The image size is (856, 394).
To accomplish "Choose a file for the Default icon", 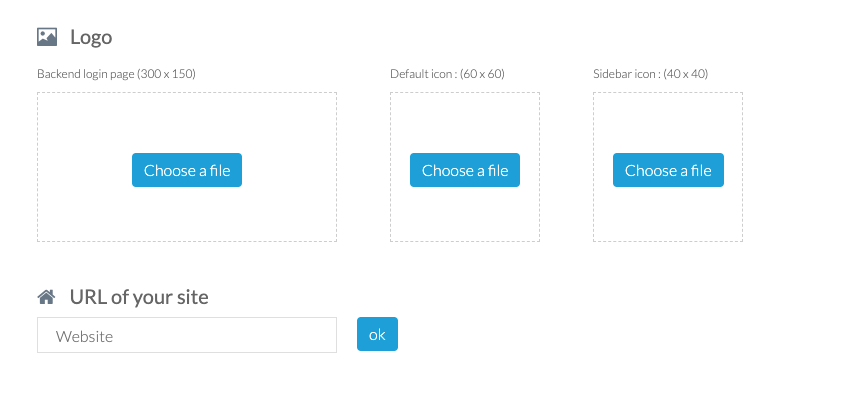I will (x=465, y=170).
